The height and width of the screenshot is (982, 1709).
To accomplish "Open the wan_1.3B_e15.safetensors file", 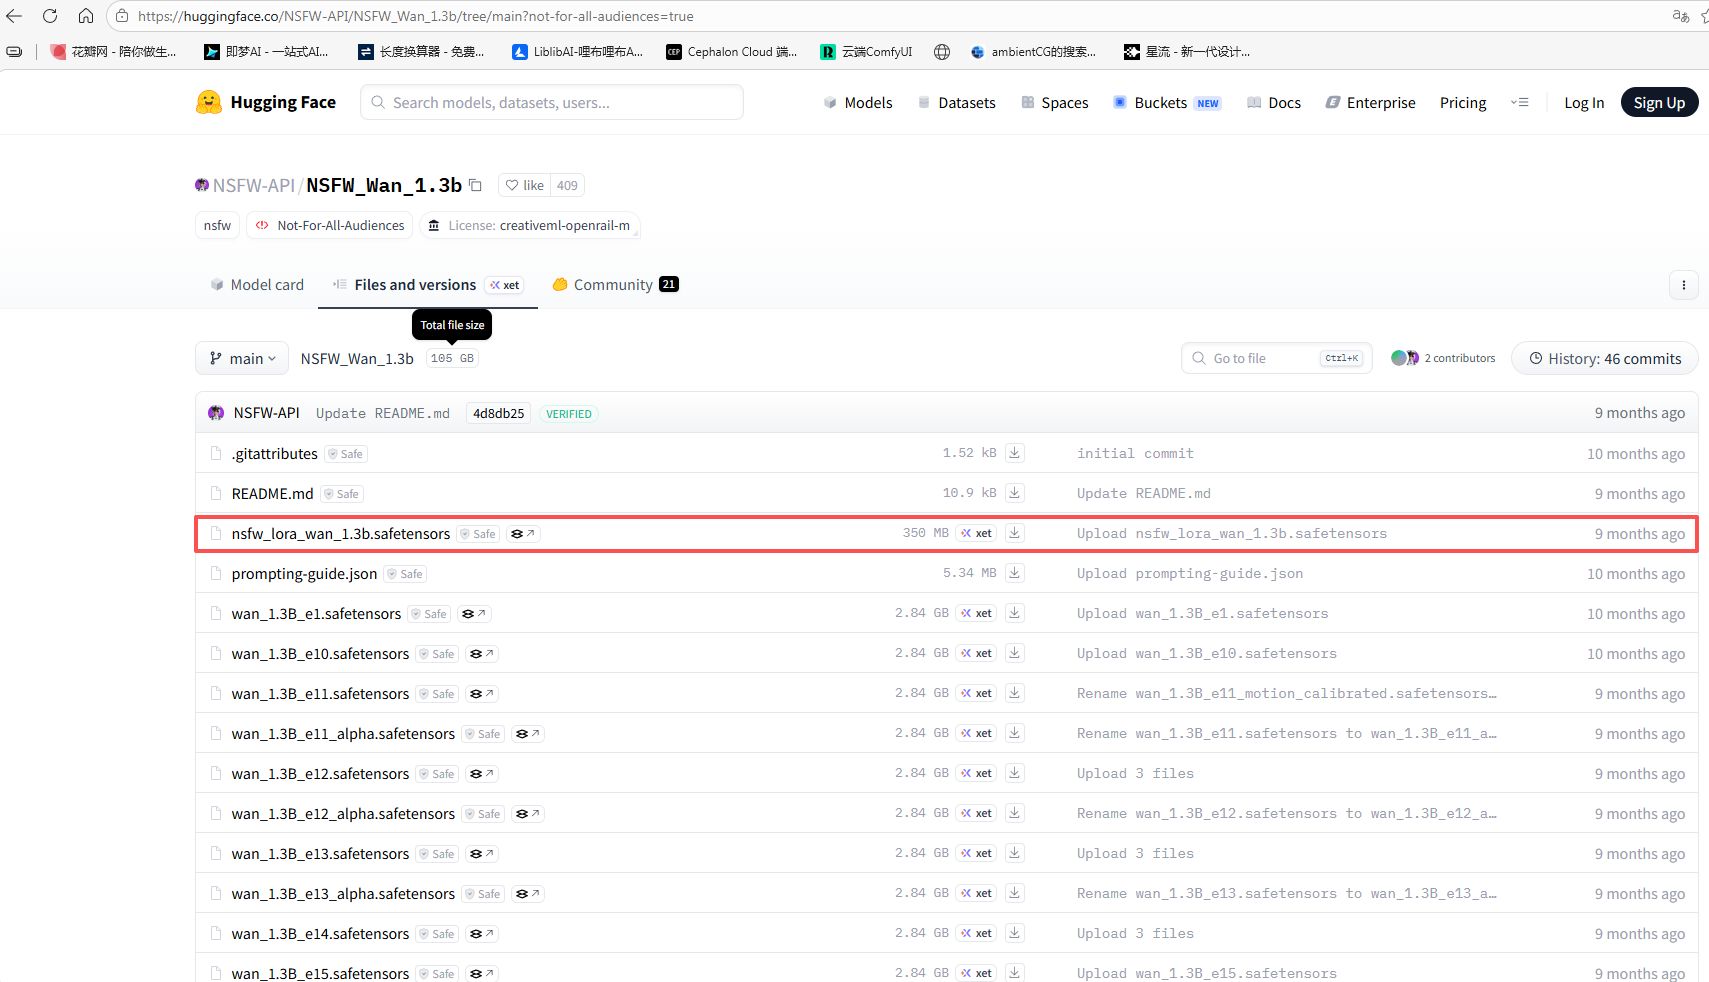I will pyautogui.click(x=320, y=973).
